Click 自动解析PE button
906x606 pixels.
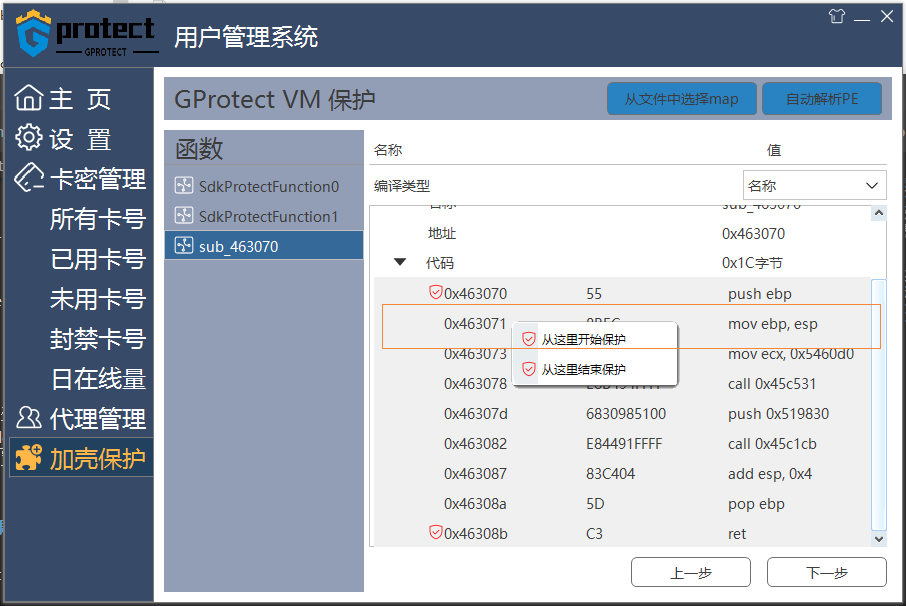[822, 99]
